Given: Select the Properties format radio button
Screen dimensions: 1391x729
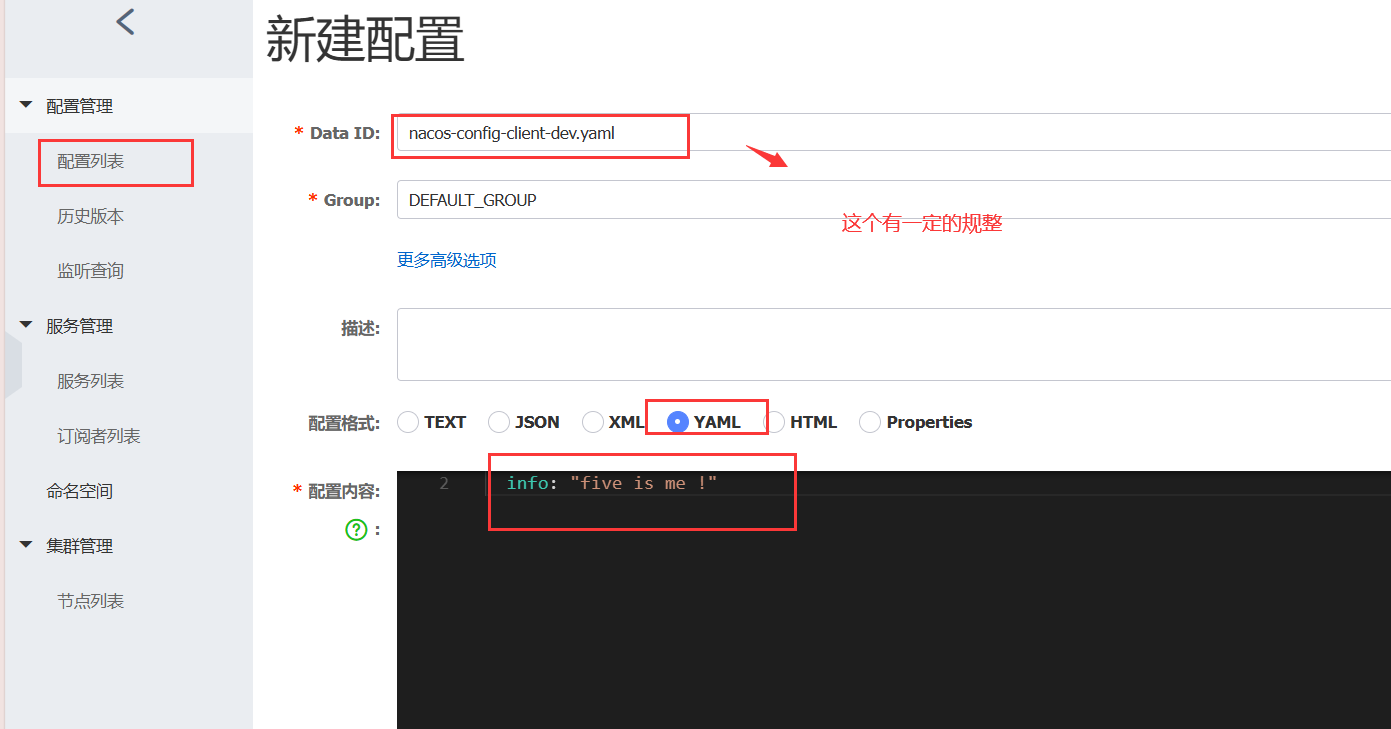Looking at the screenshot, I should pyautogui.click(x=870, y=422).
